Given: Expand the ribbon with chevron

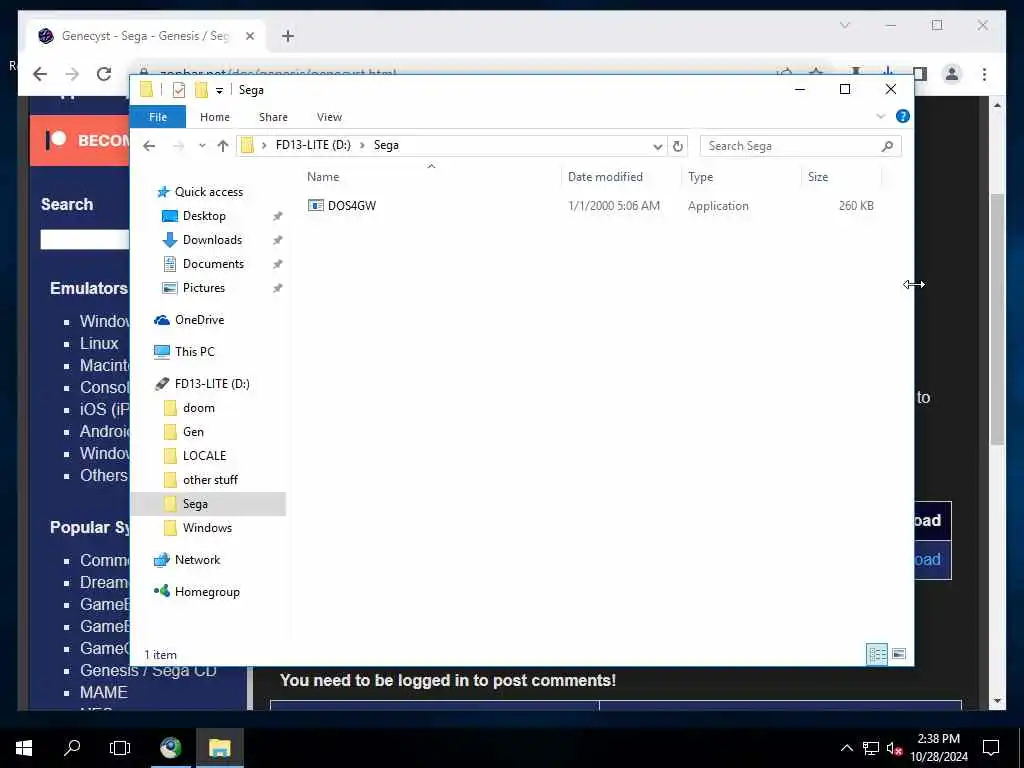Looking at the screenshot, I should click(880, 116).
